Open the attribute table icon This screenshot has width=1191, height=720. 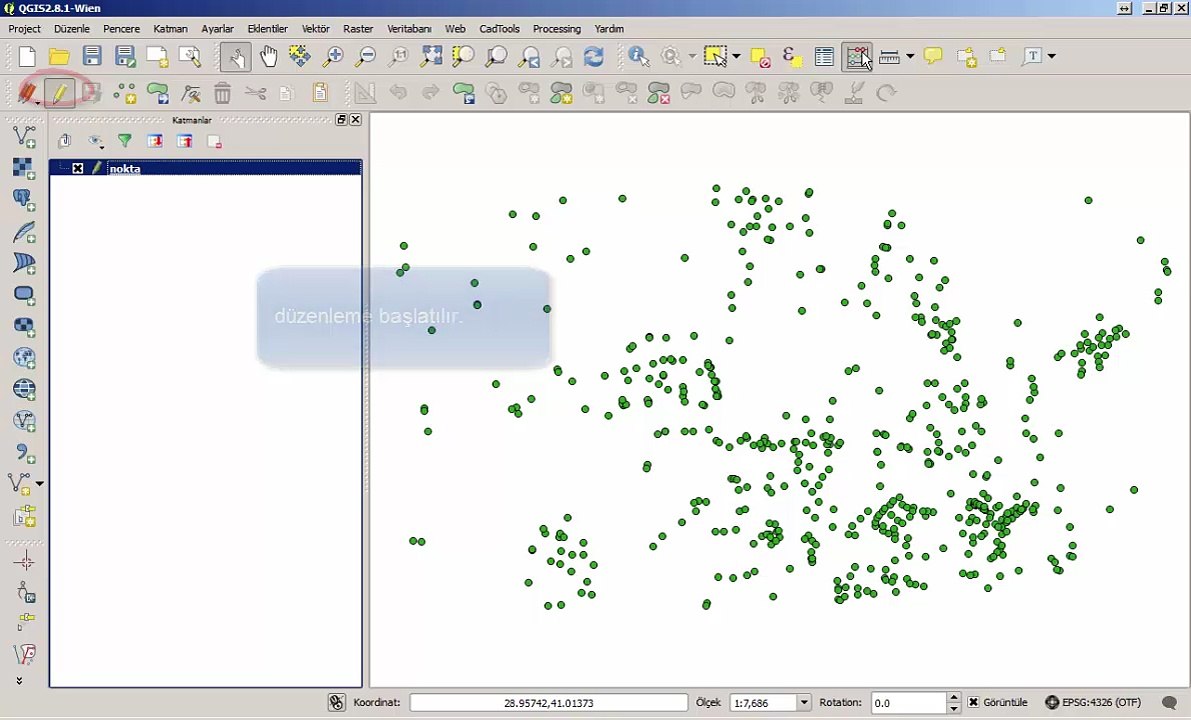coord(823,56)
